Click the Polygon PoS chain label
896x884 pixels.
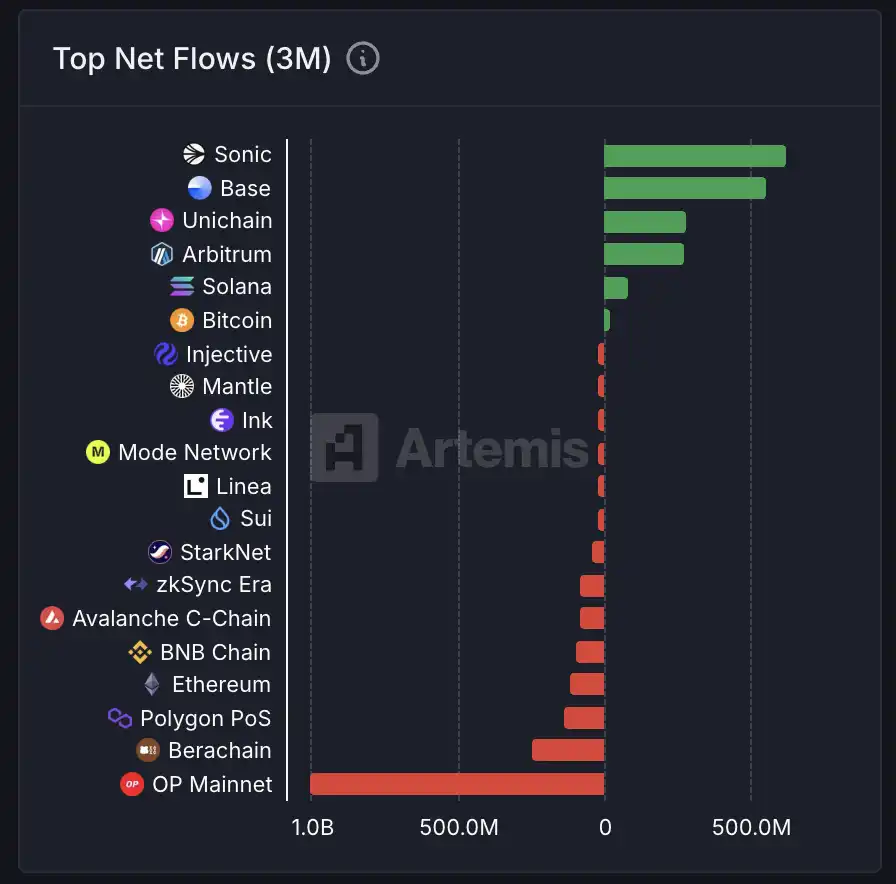tap(205, 718)
